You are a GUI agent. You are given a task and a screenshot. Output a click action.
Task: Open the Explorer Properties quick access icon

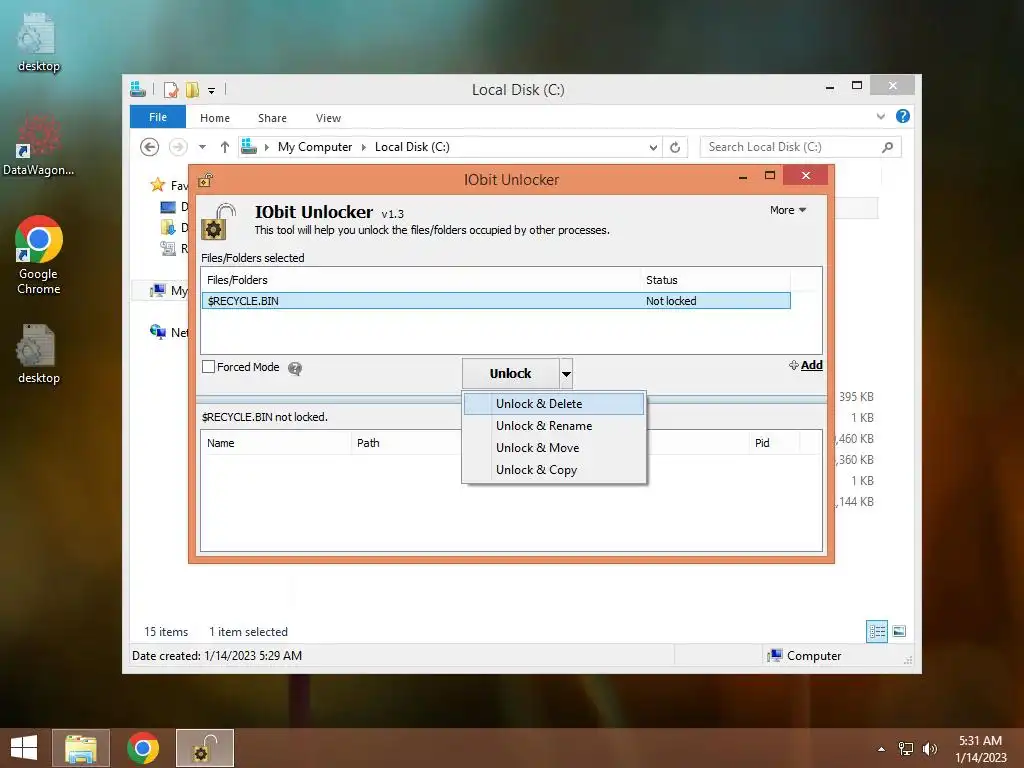pyautogui.click(x=171, y=89)
